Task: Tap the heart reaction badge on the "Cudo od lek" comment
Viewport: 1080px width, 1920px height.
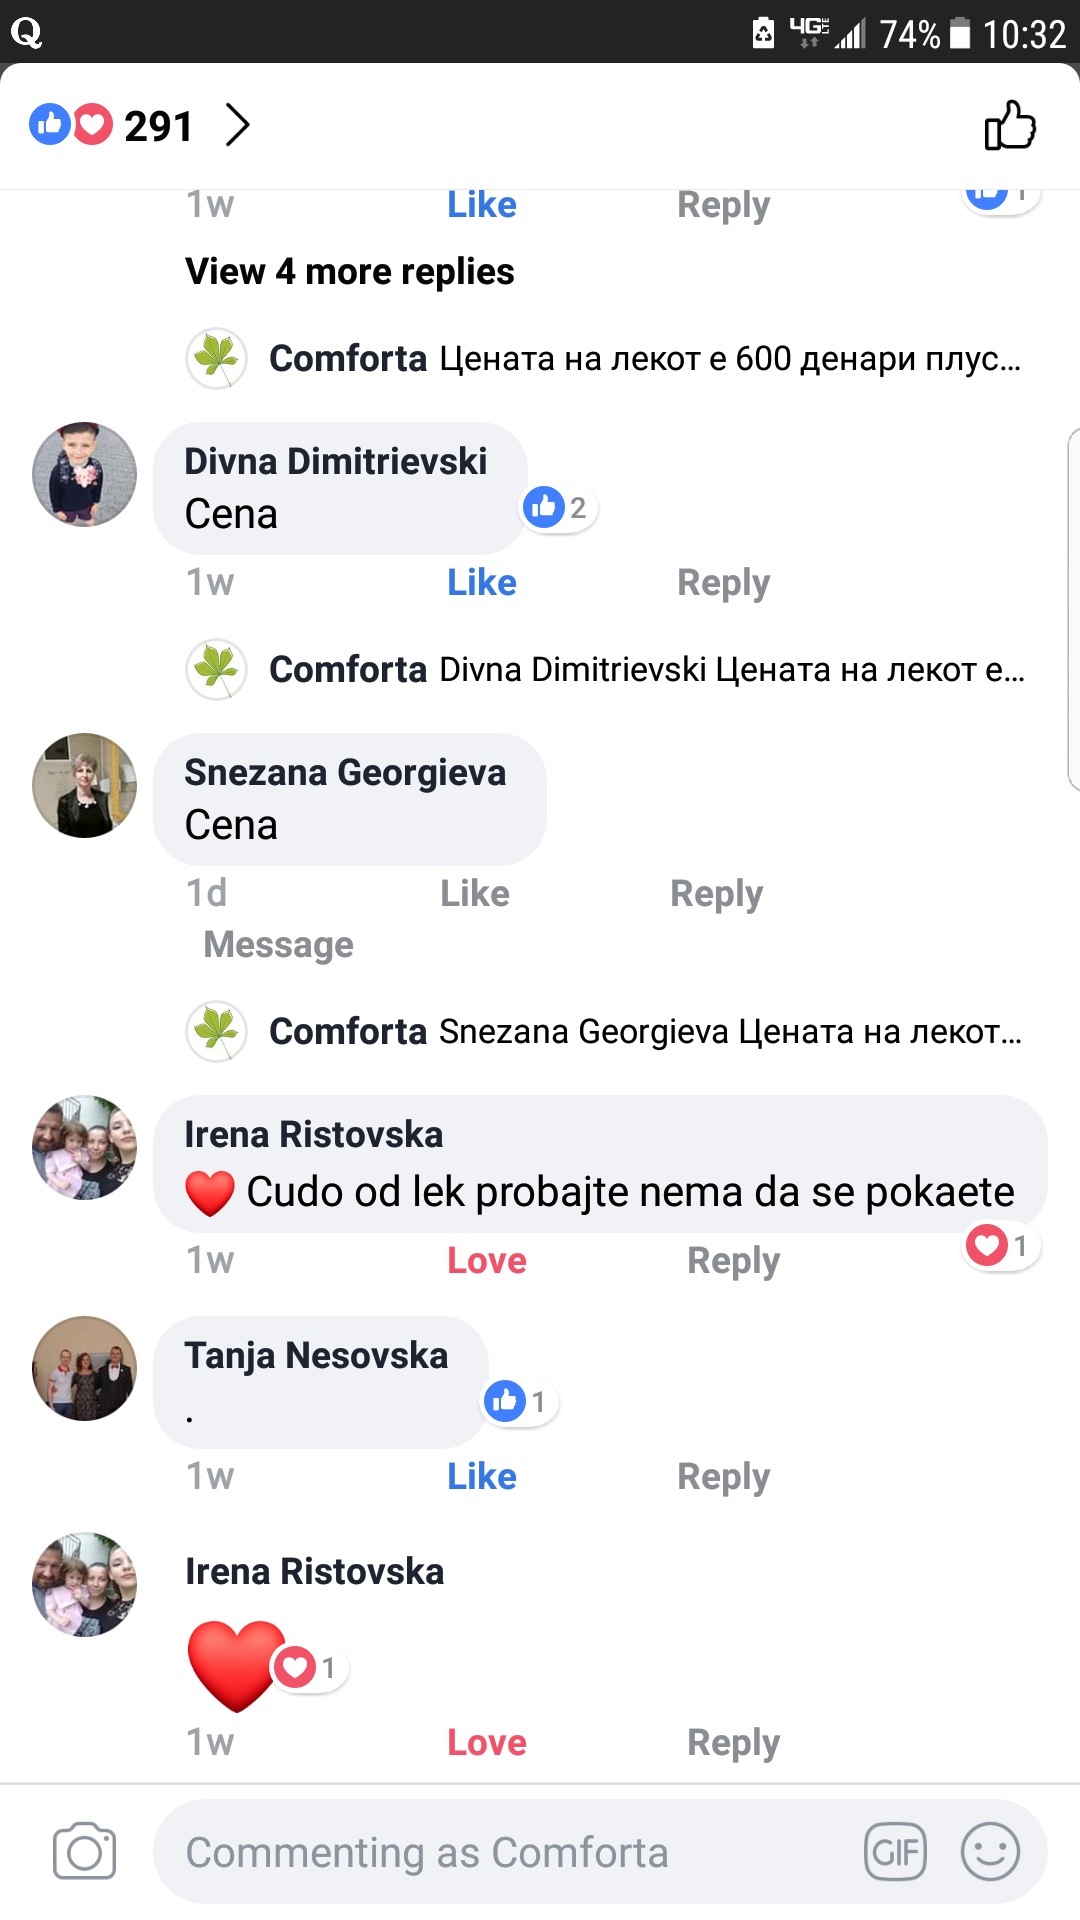Action: coord(1000,1246)
